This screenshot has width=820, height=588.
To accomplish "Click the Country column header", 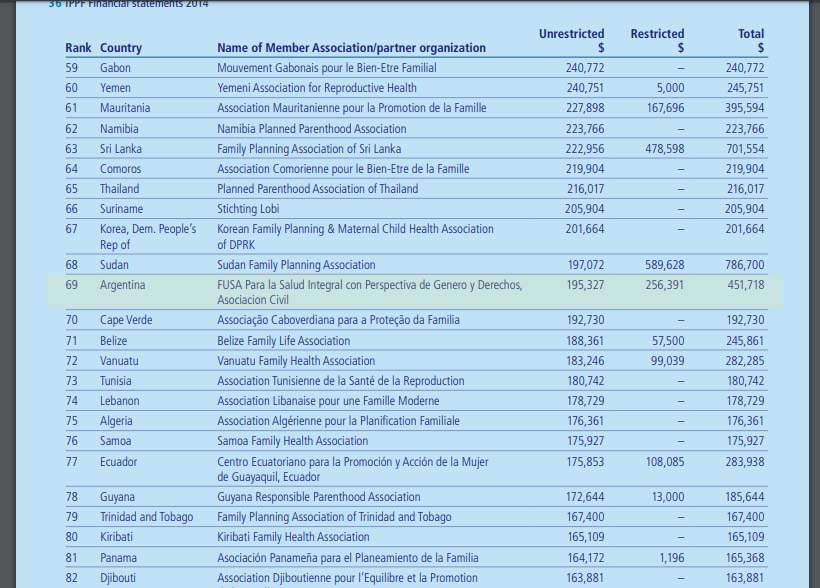I will 121,48.
